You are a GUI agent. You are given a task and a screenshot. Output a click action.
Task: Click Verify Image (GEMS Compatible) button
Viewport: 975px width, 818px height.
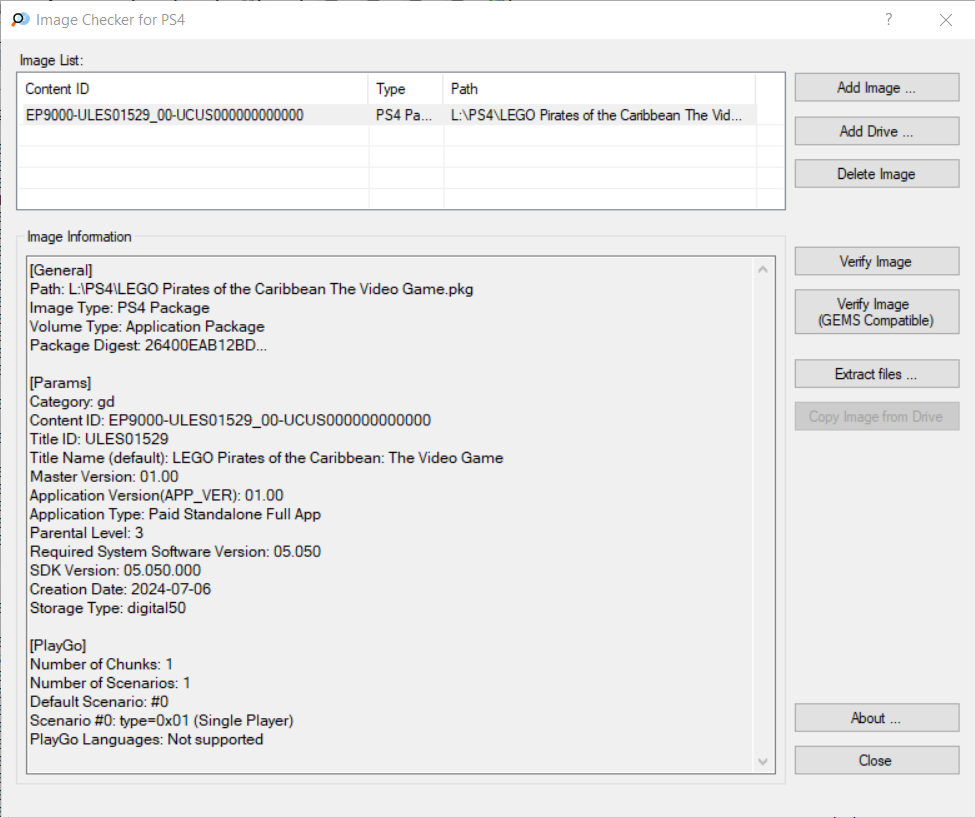877,312
